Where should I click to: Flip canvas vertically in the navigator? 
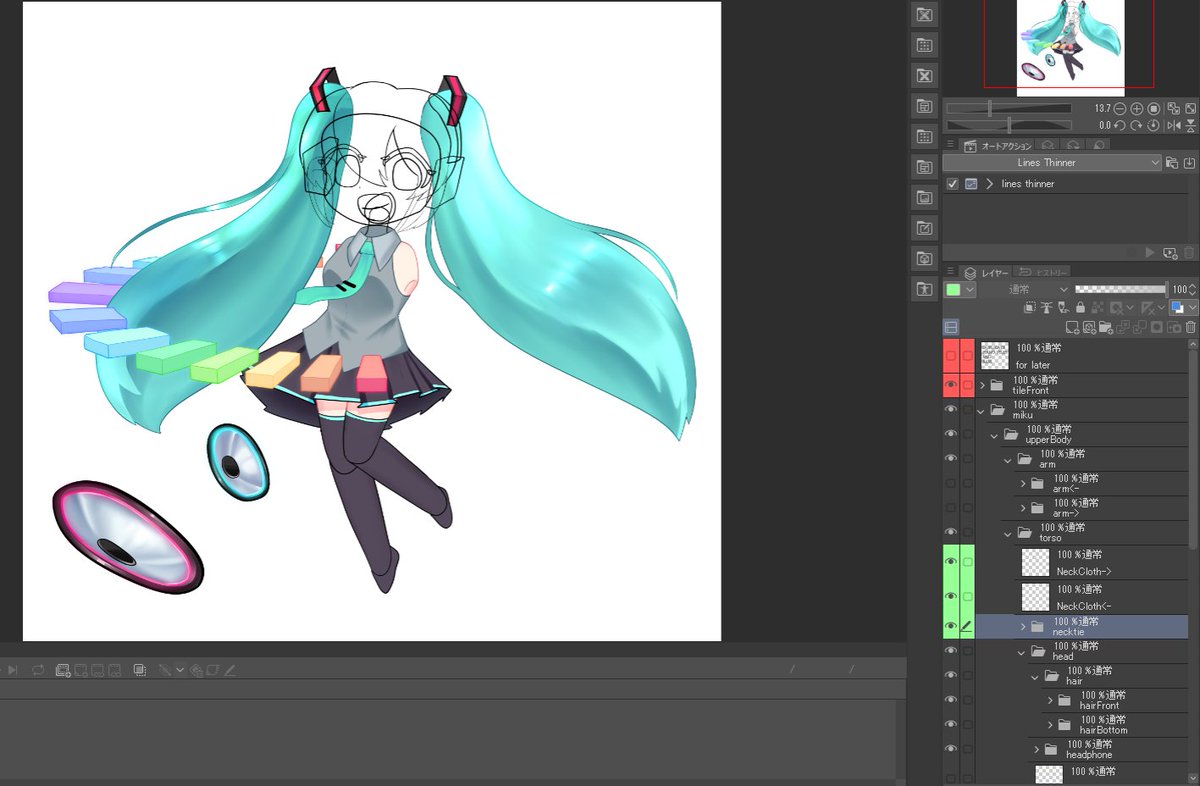pyautogui.click(x=1191, y=125)
